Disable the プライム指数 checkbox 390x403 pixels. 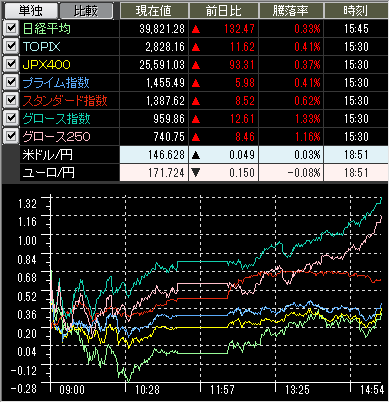pyautogui.click(x=11, y=82)
